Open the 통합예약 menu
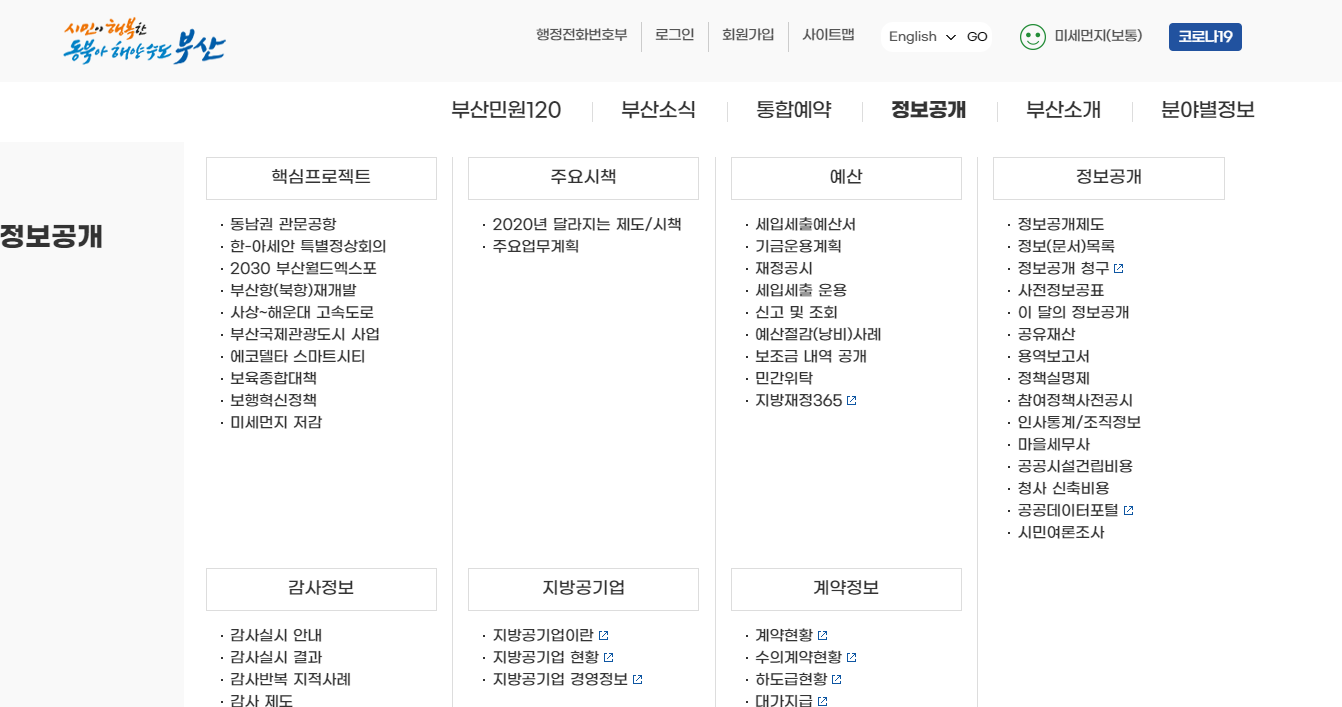Screen dimensions: 1342x707 point(794,110)
